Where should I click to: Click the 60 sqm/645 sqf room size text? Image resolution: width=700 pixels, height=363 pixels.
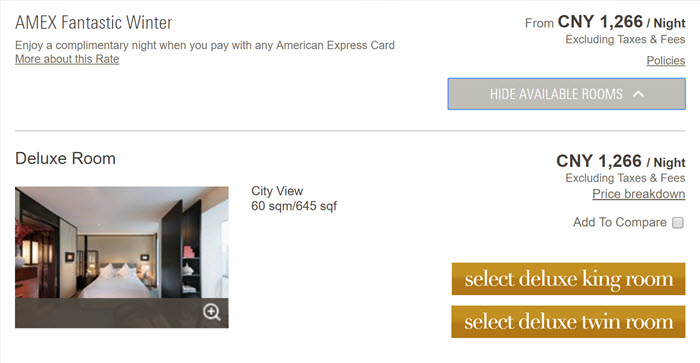(294, 206)
